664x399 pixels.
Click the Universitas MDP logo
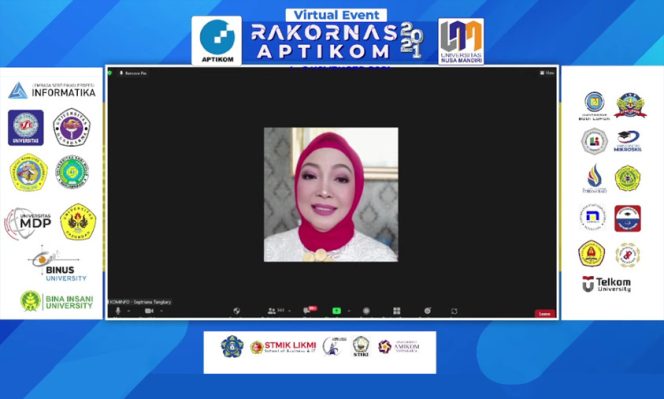pos(28,223)
